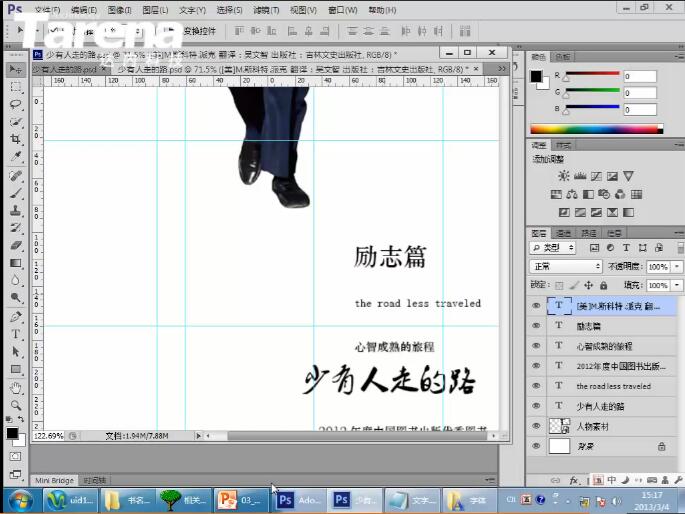Hide the 背景 layer
This screenshot has width=685, height=514.
(x=536, y=446)
